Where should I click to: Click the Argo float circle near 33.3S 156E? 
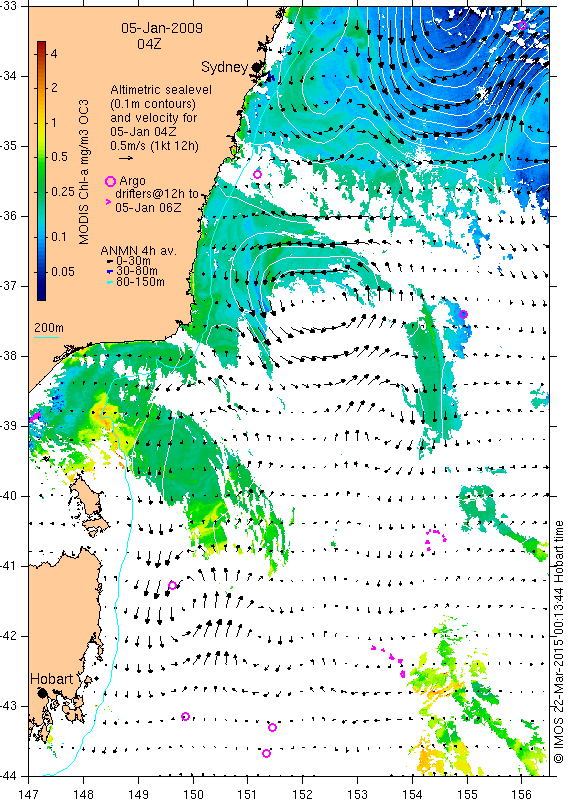pyautogui.click(x=523, y=26)
